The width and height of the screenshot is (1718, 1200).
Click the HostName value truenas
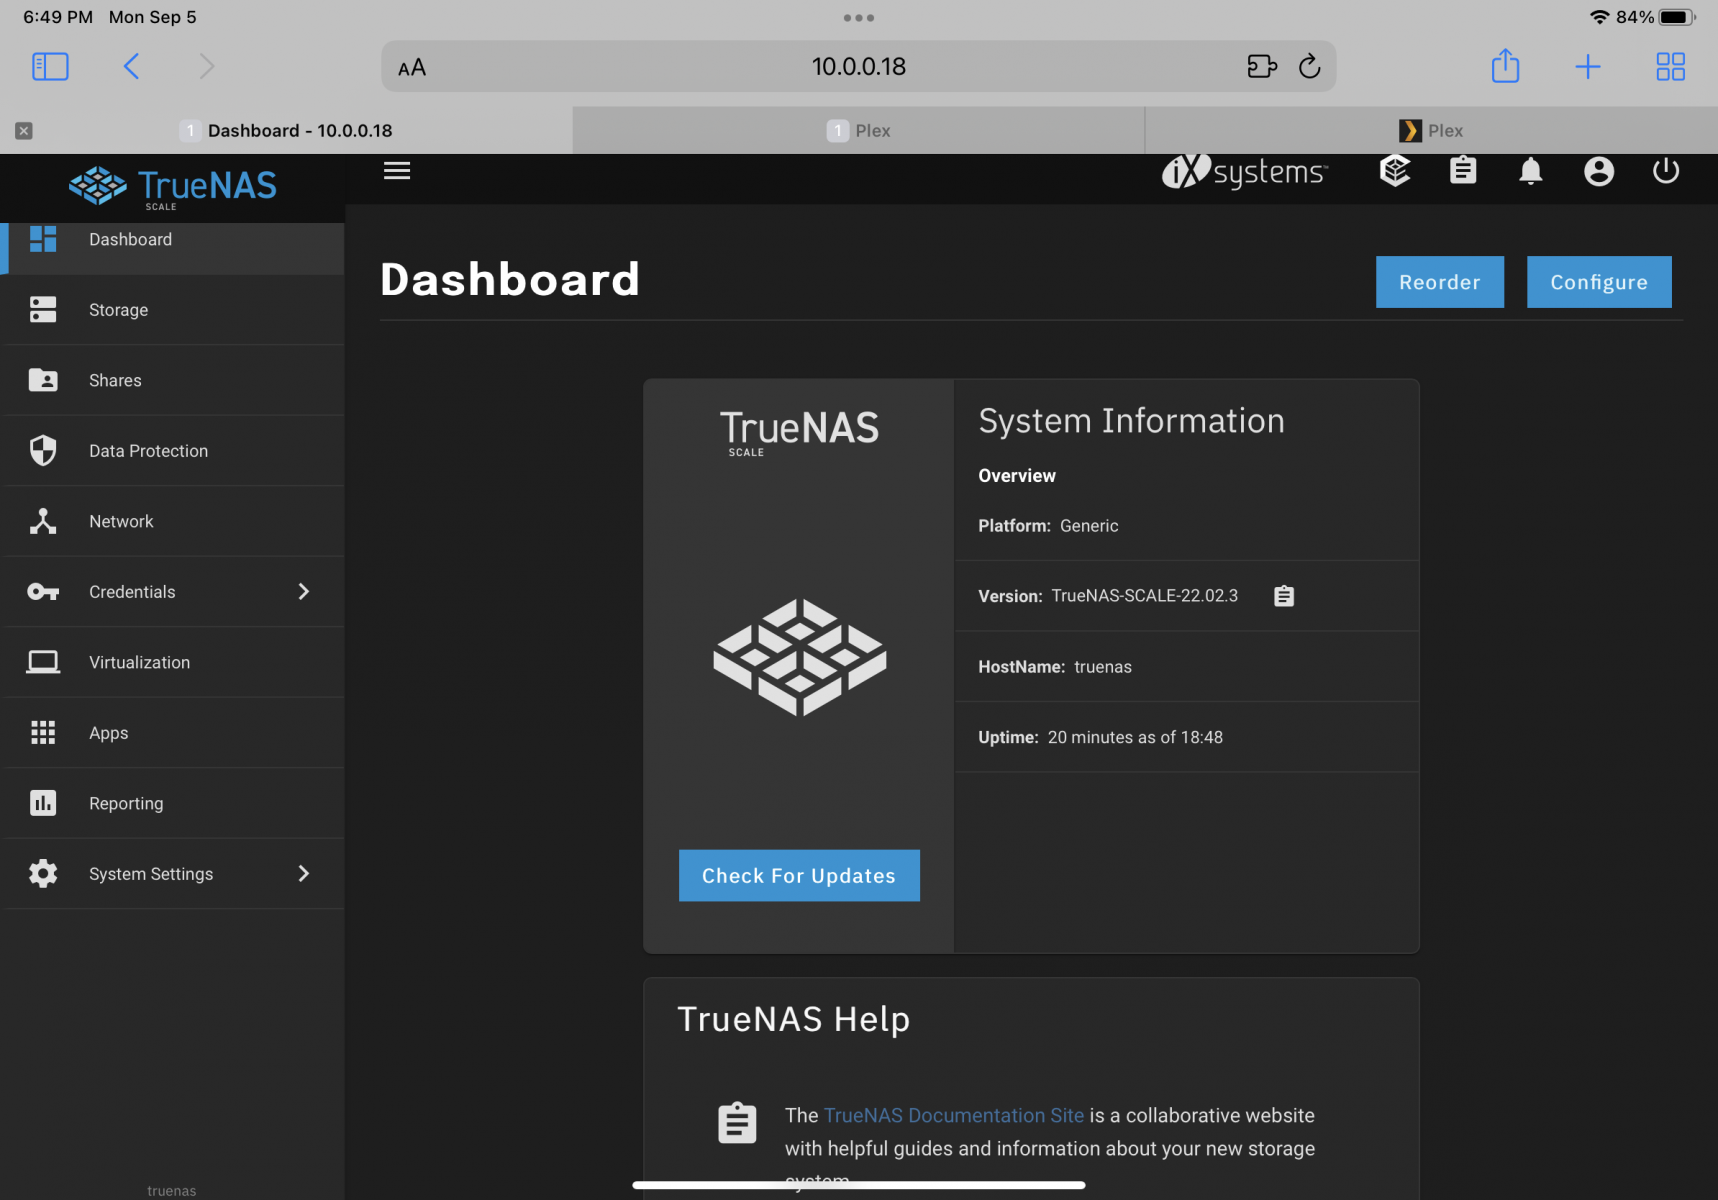tap(1103, 667)
